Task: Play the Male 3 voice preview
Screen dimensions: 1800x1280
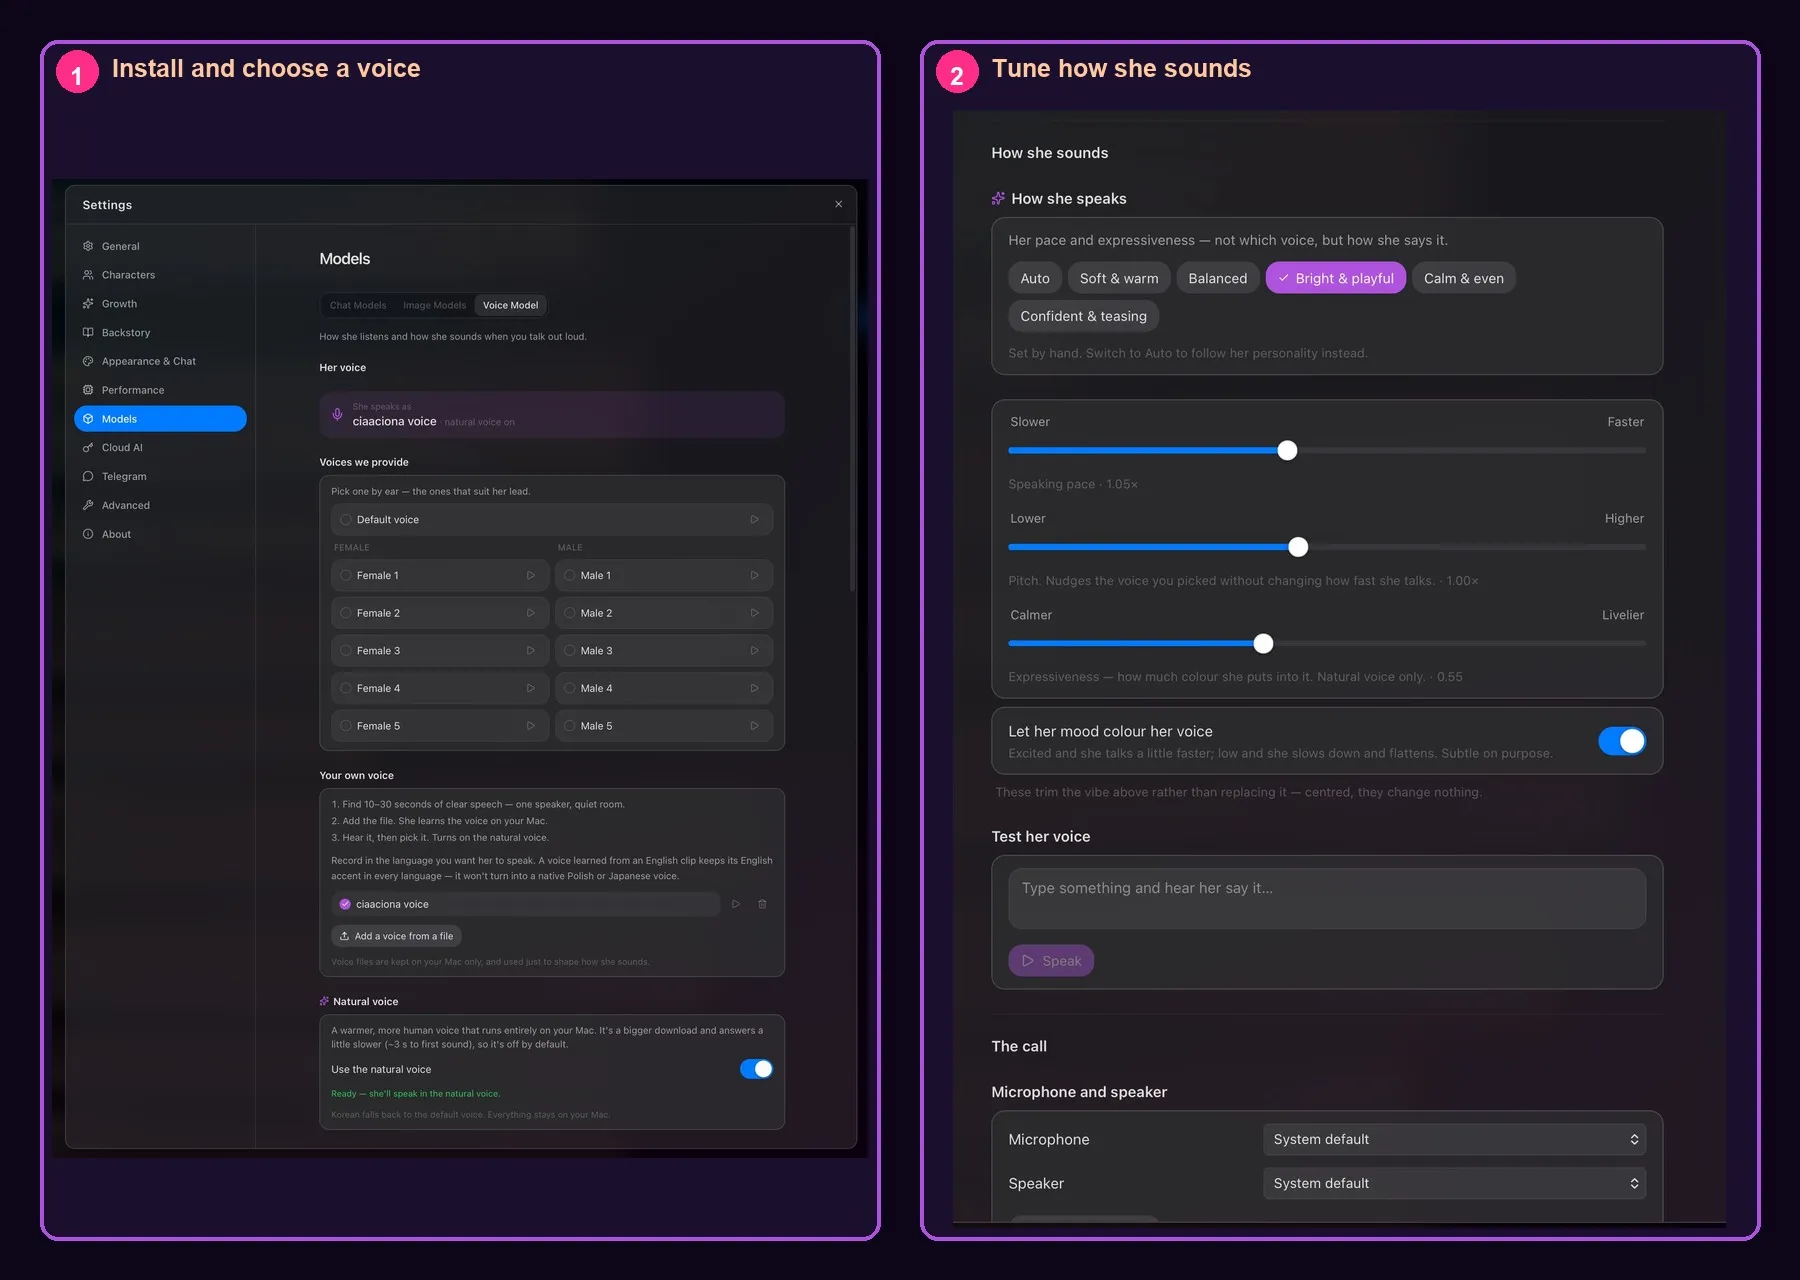Action: pos(755,651)
